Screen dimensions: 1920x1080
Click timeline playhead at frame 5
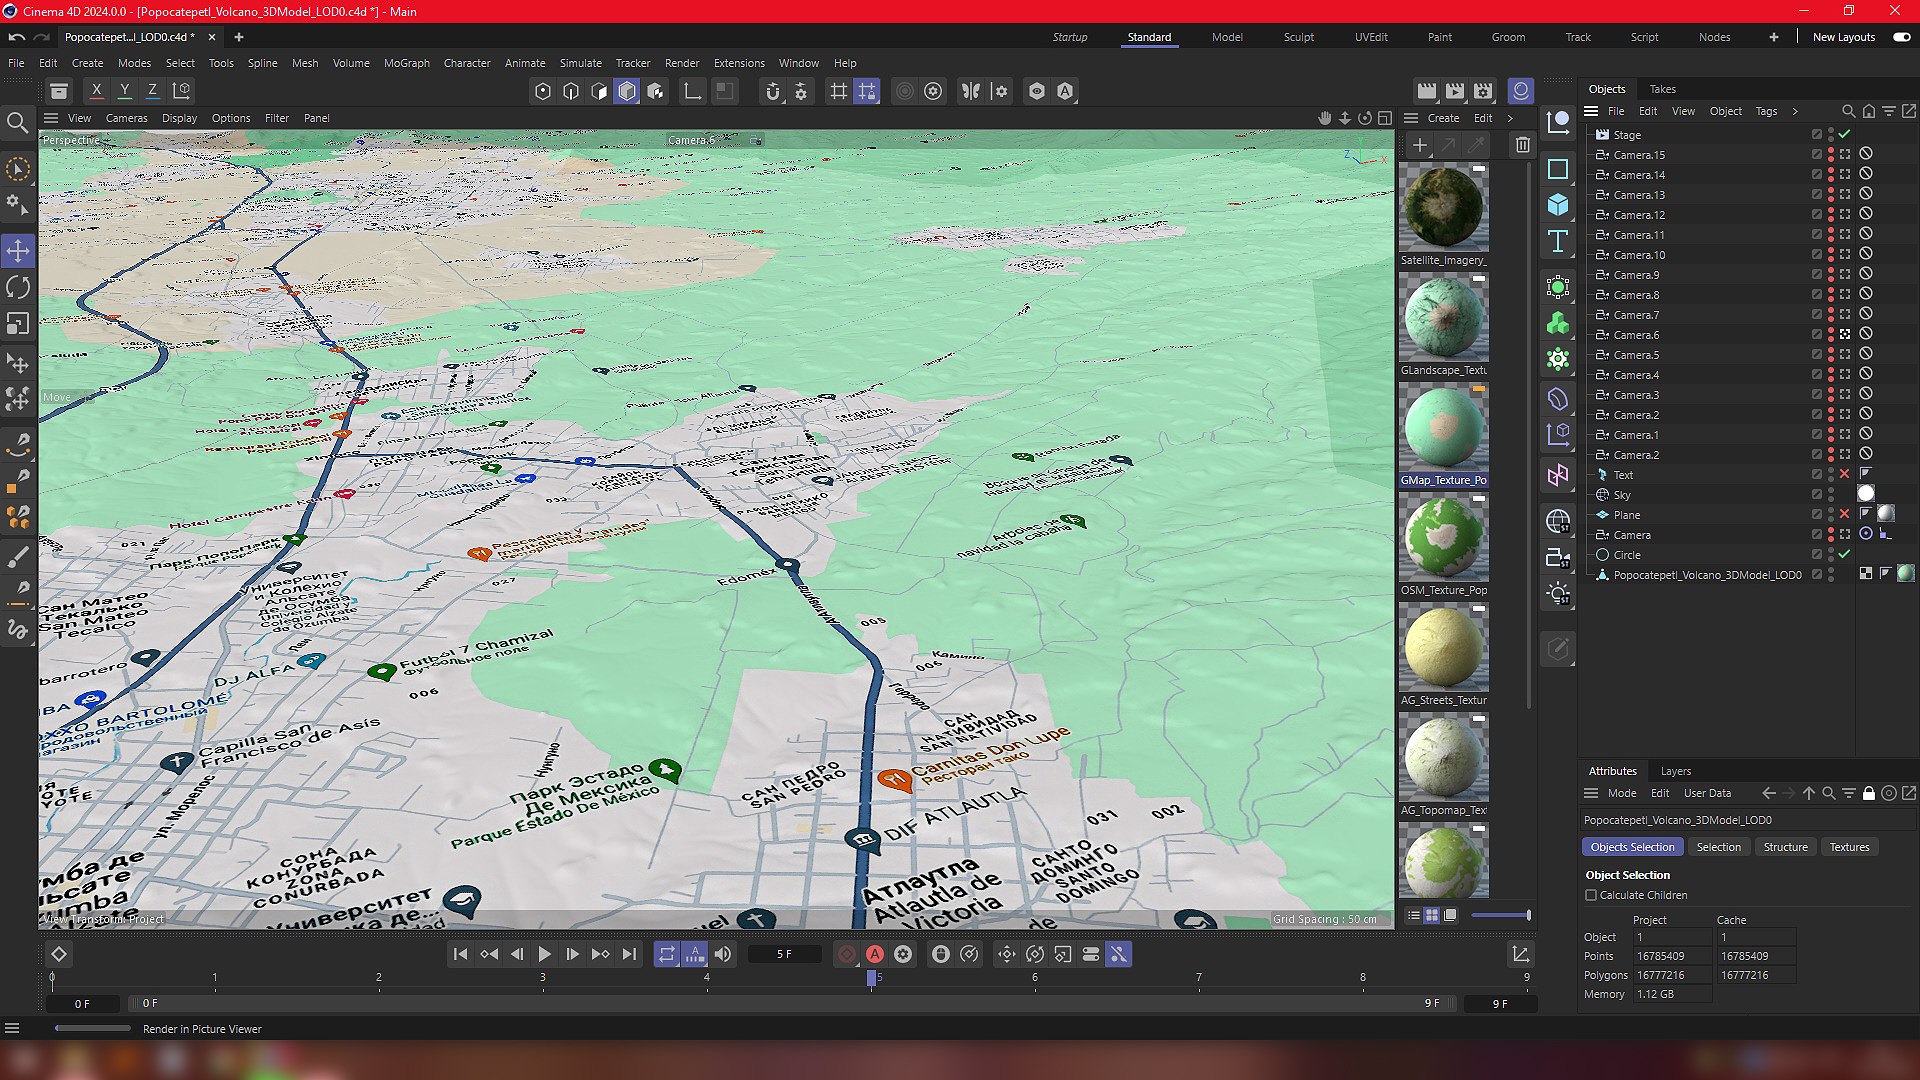point(872,978)
